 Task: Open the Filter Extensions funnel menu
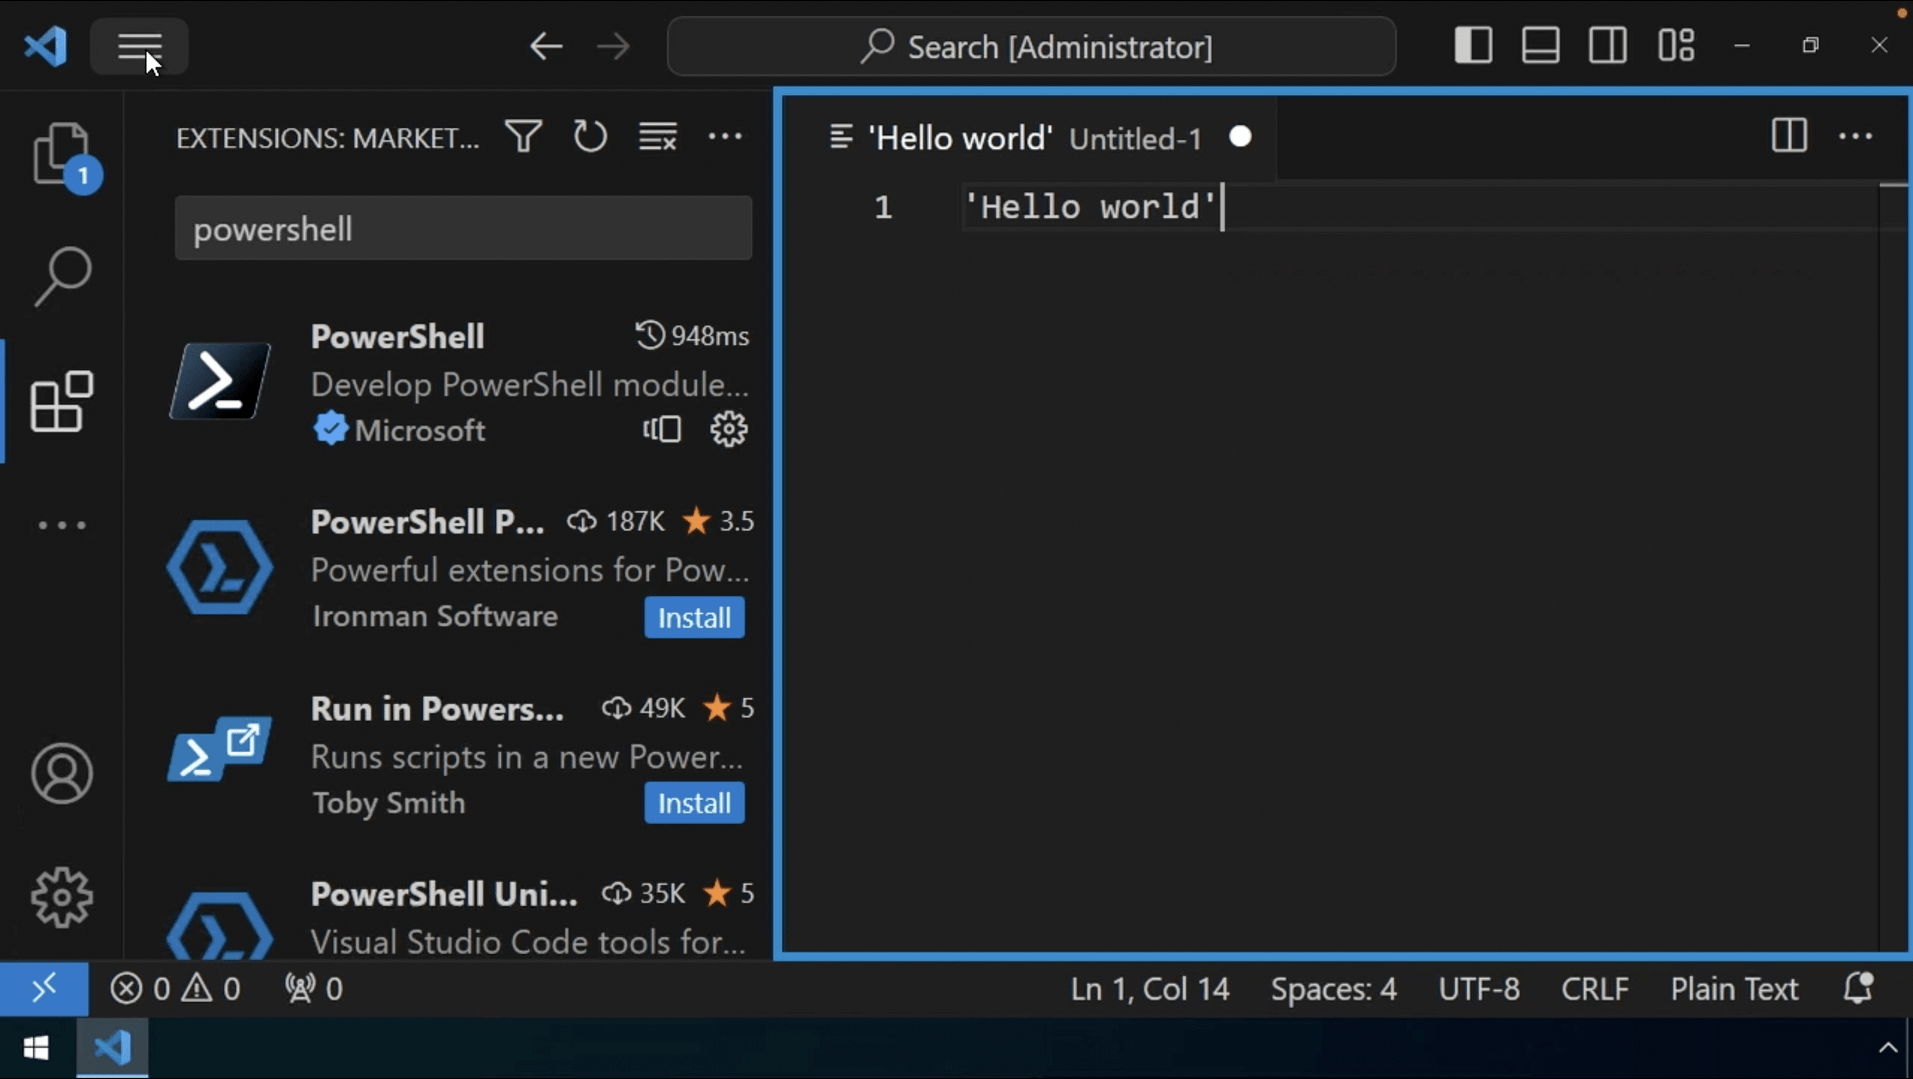coord(524,136)
